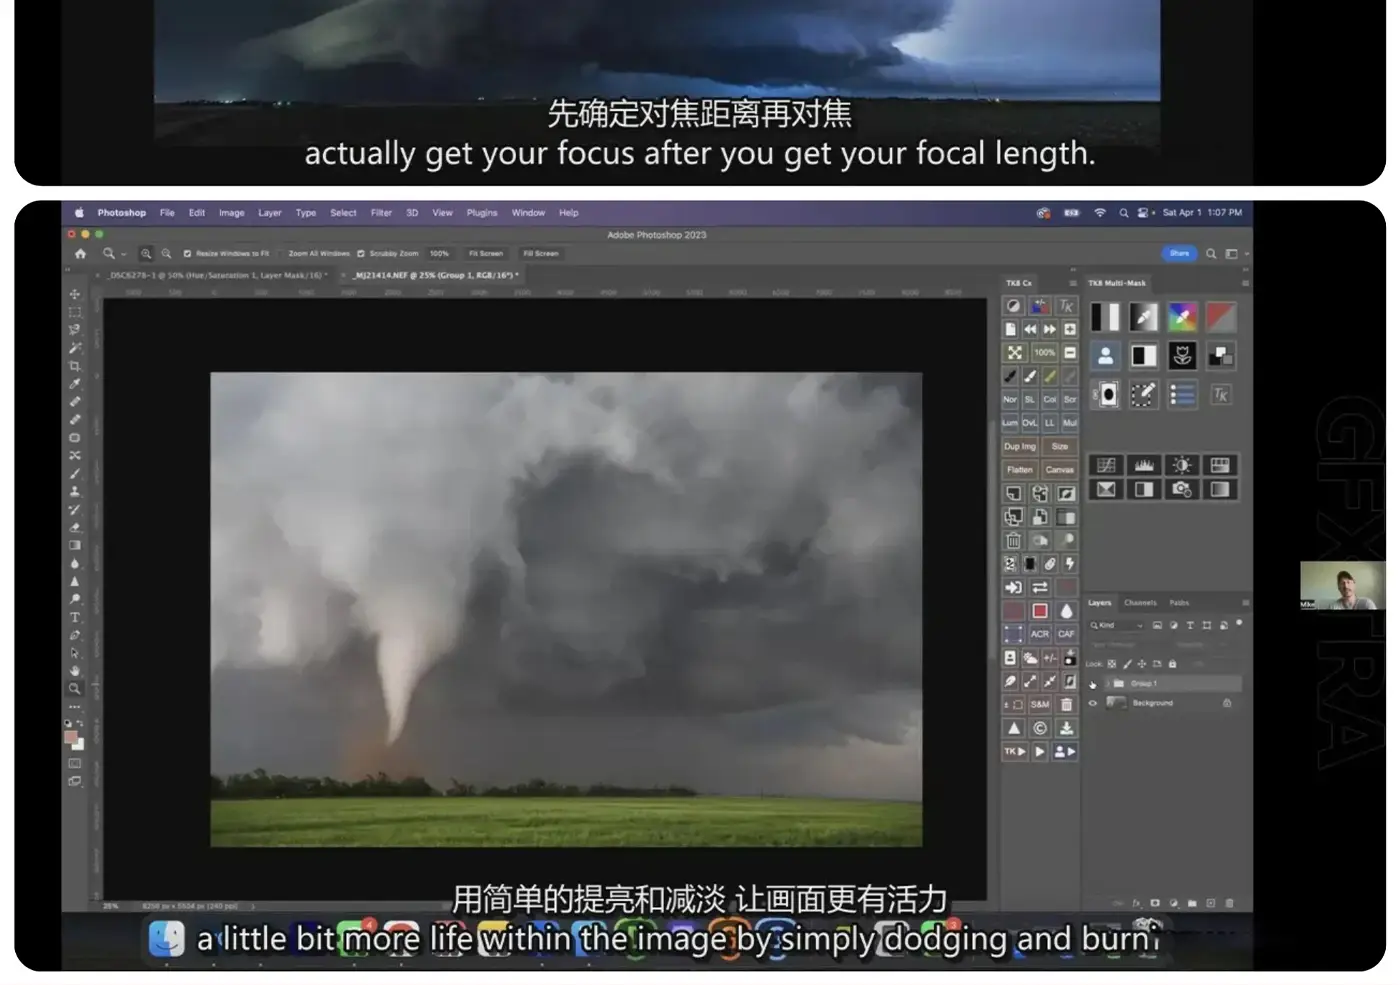This screenshot has width=1400, height=985.
Task: Click the Fit Screen button
Action: click(486, 254)
